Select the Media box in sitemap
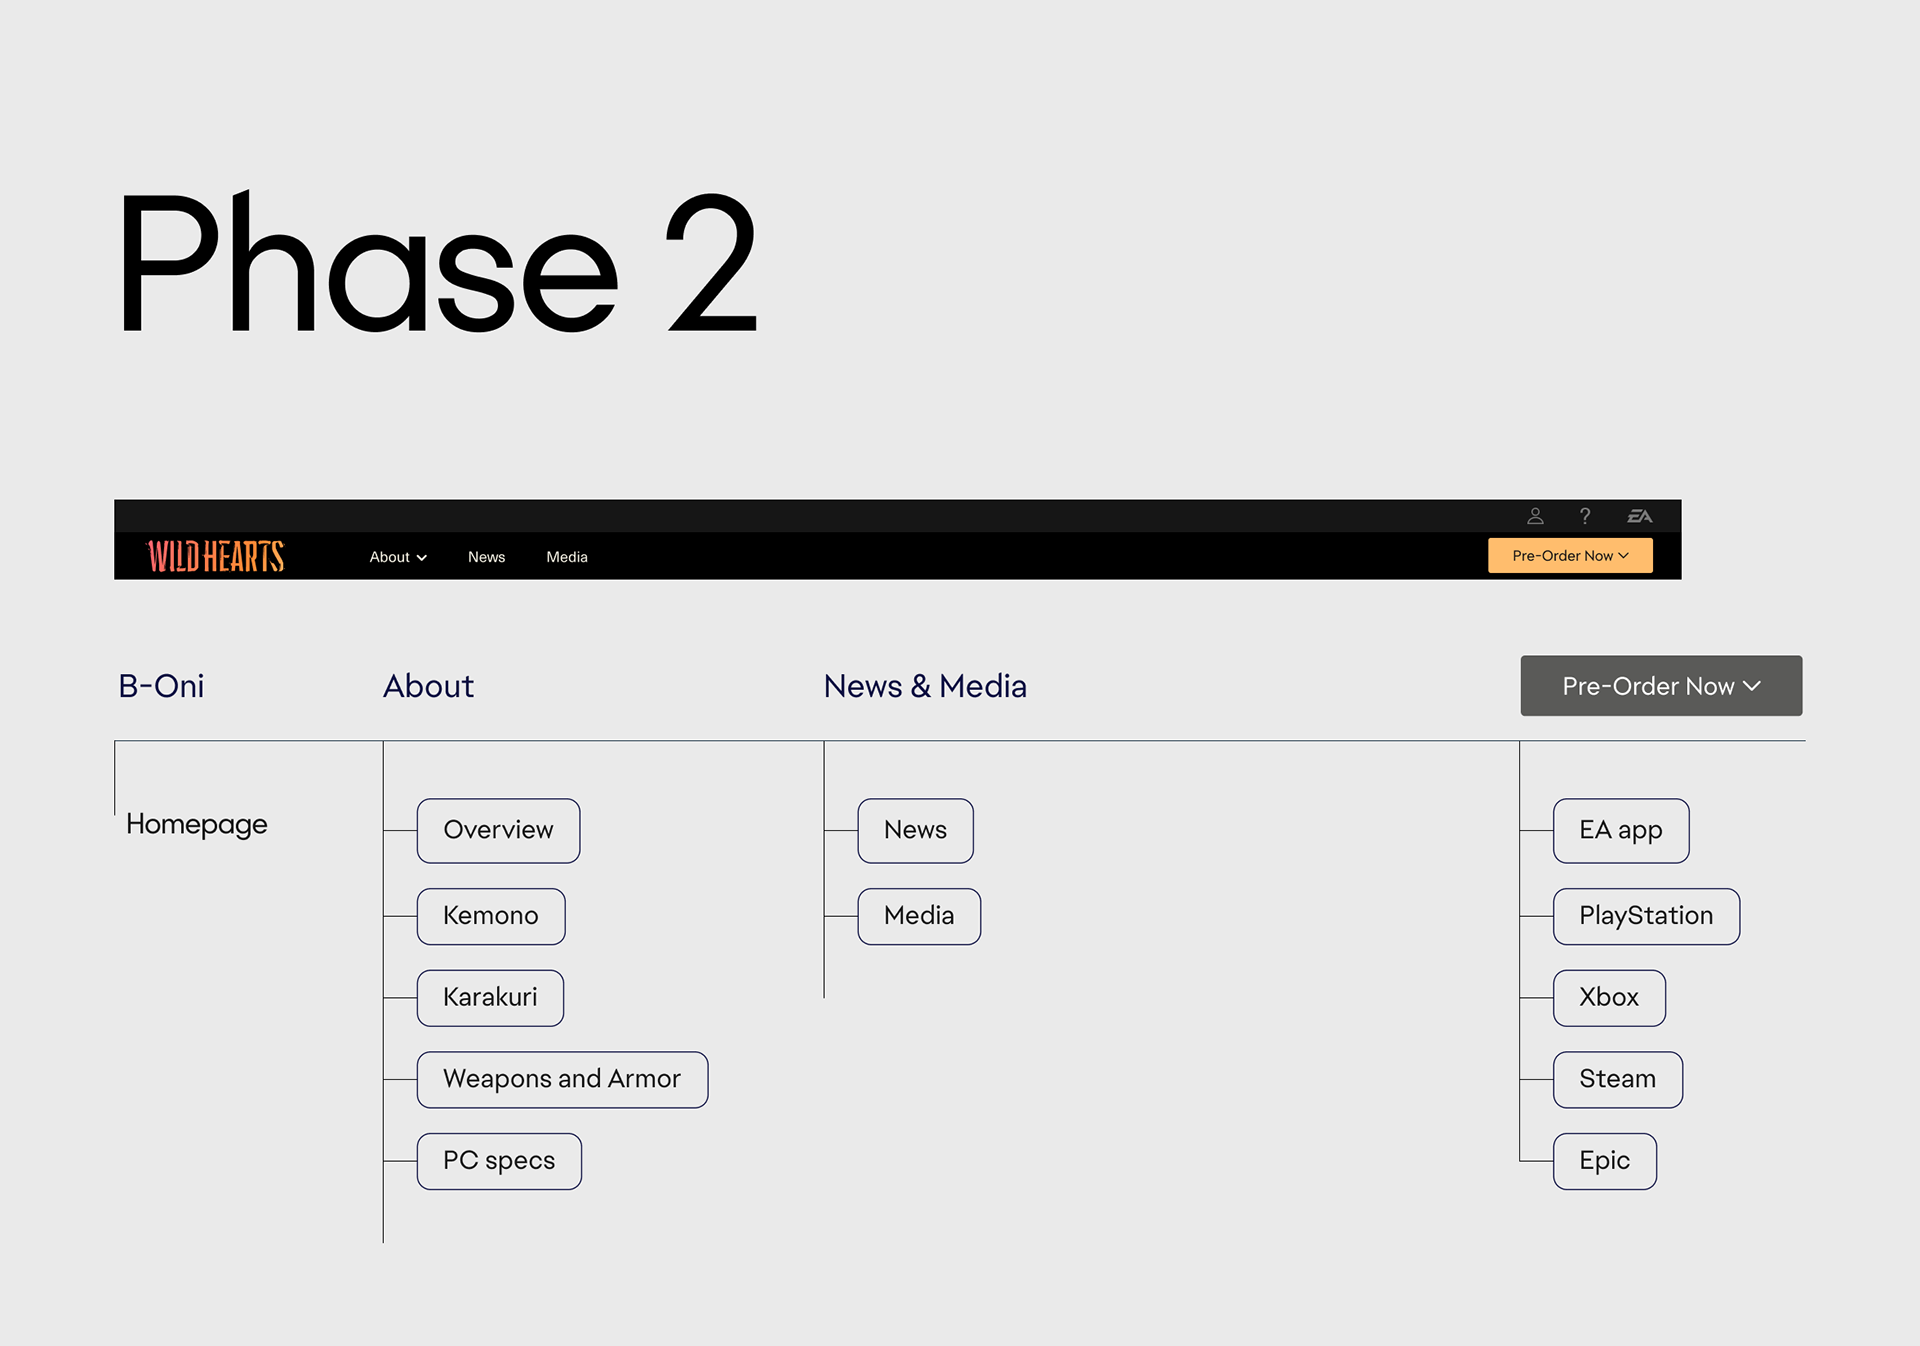Screen dimensions: 1920x1346 [919, 916]
